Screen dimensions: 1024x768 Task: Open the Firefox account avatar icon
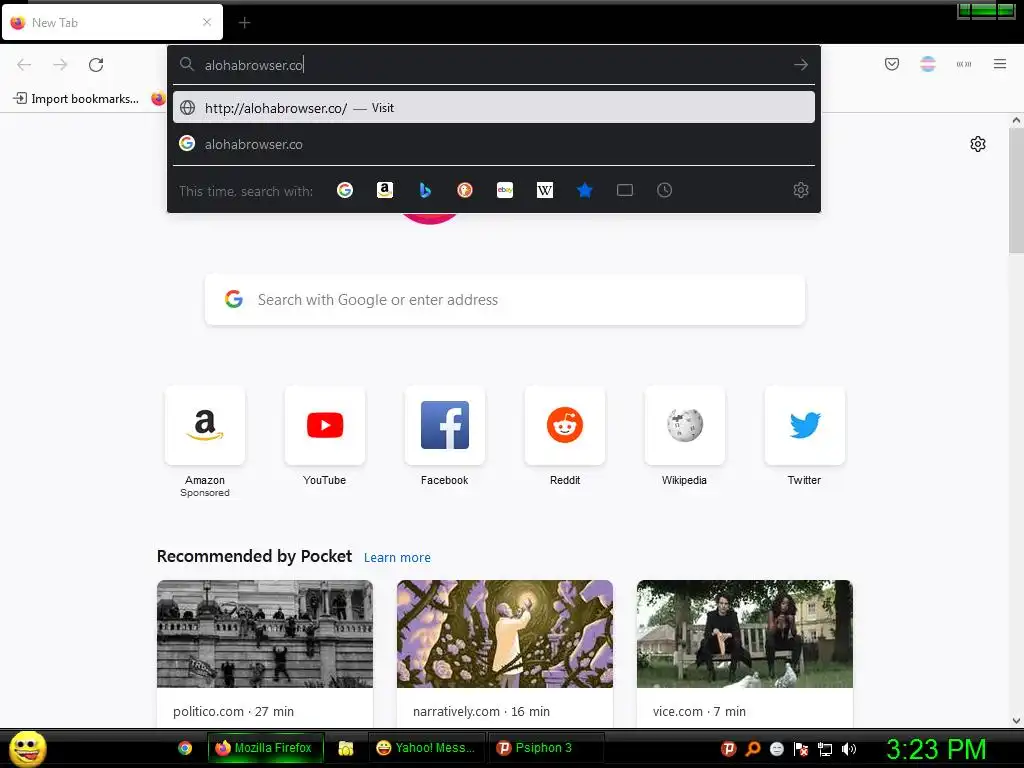[927, 64]
